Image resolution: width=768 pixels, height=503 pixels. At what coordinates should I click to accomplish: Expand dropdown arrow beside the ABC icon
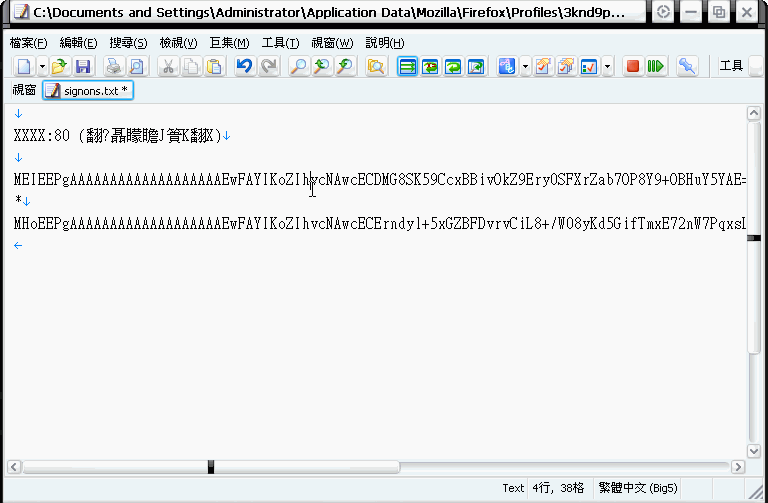(x=526, y=66)
